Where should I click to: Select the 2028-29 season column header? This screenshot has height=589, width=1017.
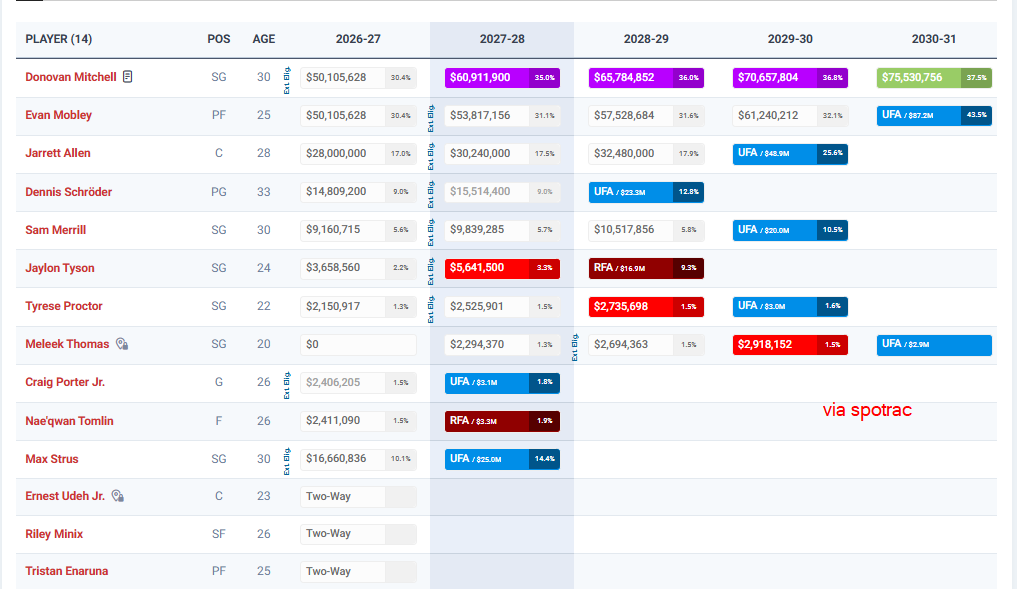(x=646, y=39)
